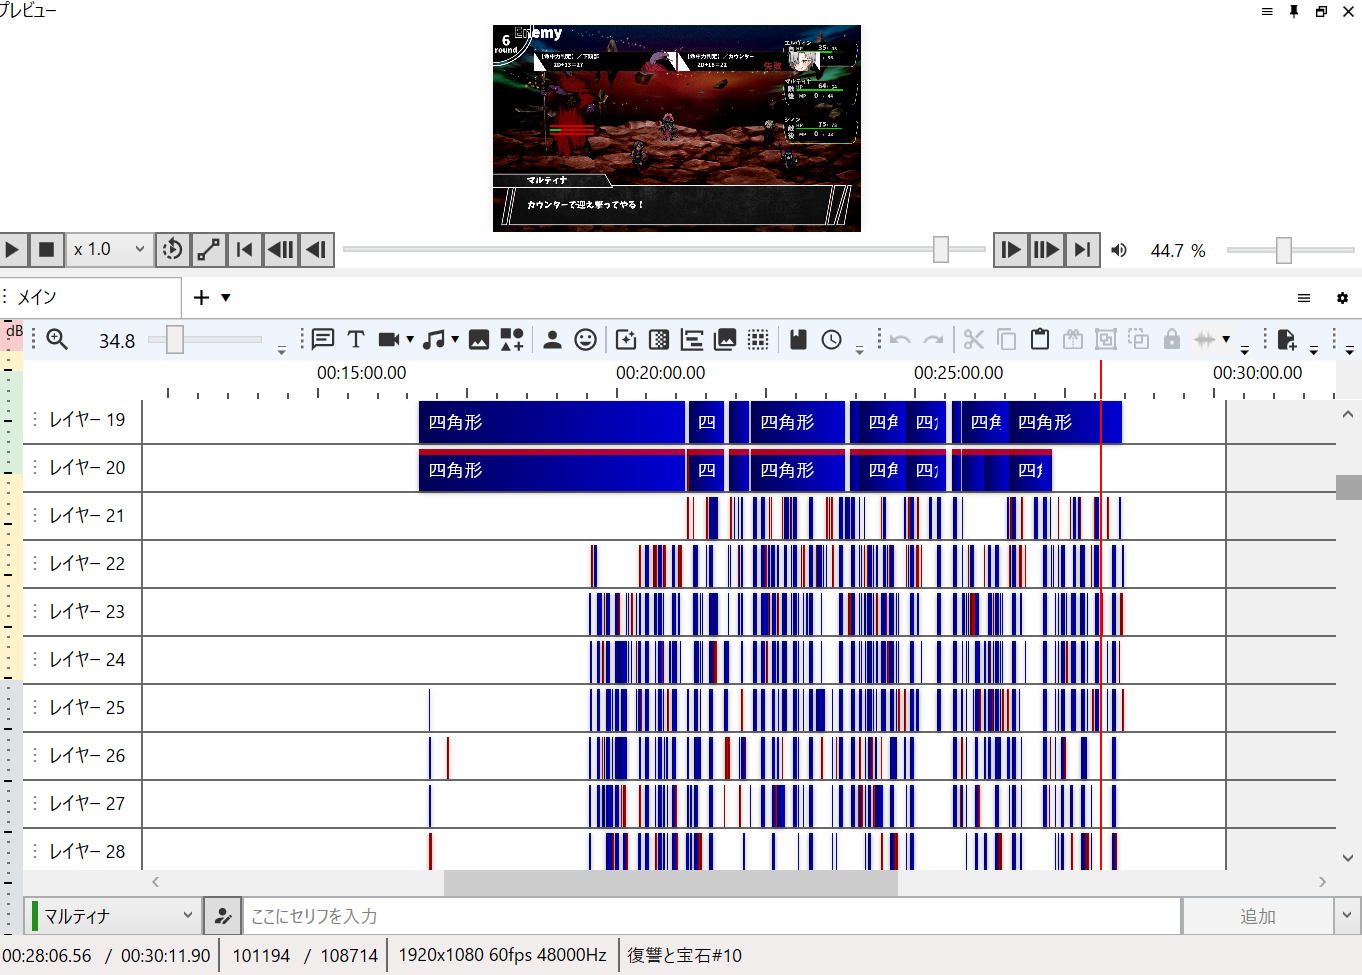Viewport: 1362px width, 975px height.
Task: Add an image item
Action: pos(479,340)
